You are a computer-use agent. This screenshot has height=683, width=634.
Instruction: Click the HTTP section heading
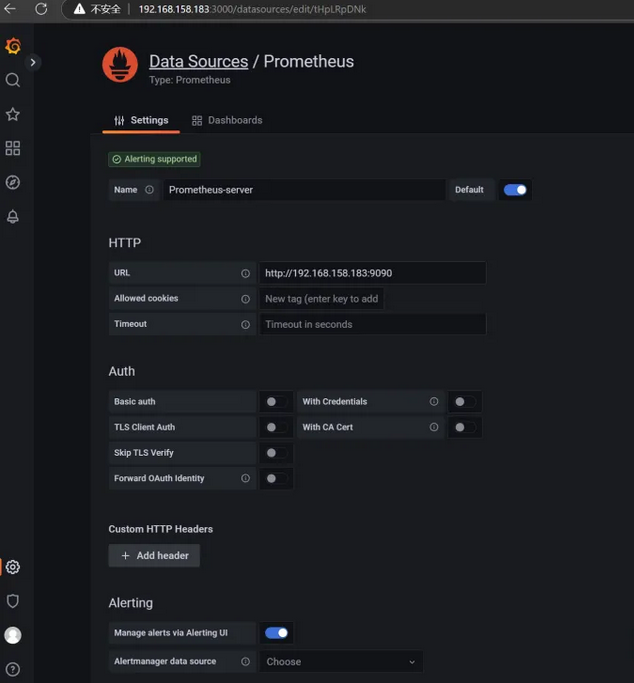[125, 243]
